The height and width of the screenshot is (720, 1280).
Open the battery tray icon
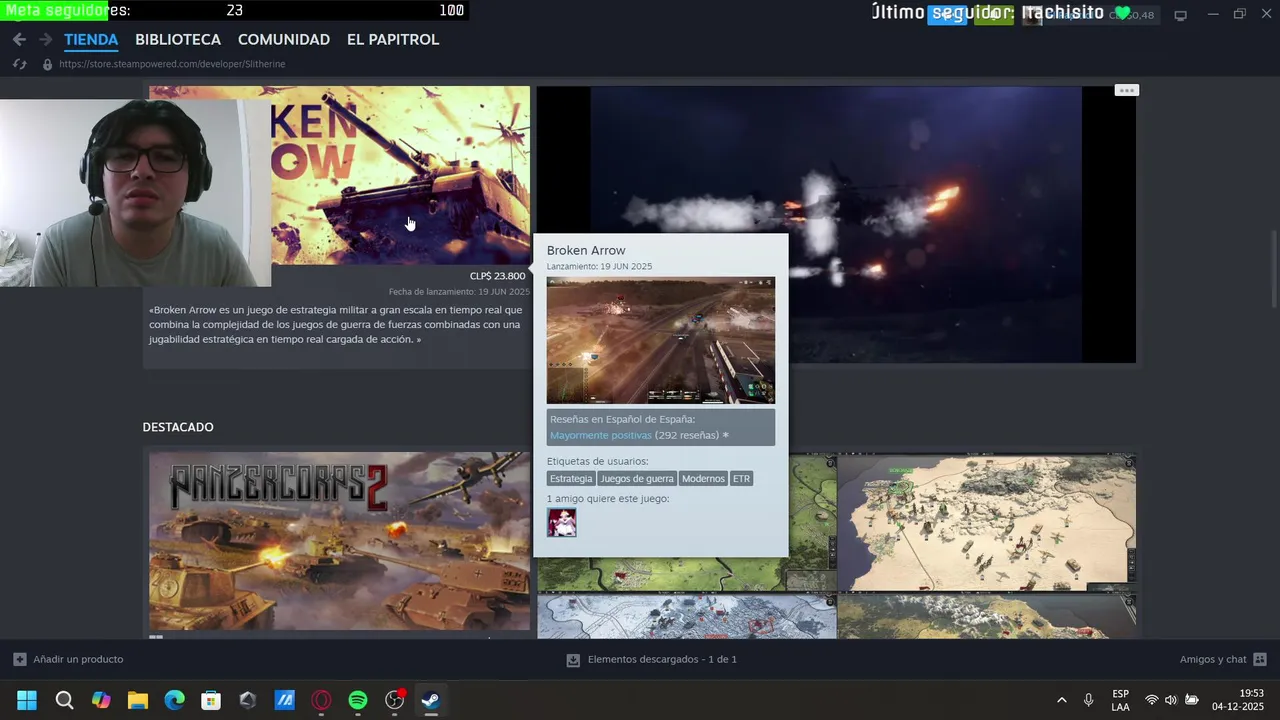pos(1191,700)
